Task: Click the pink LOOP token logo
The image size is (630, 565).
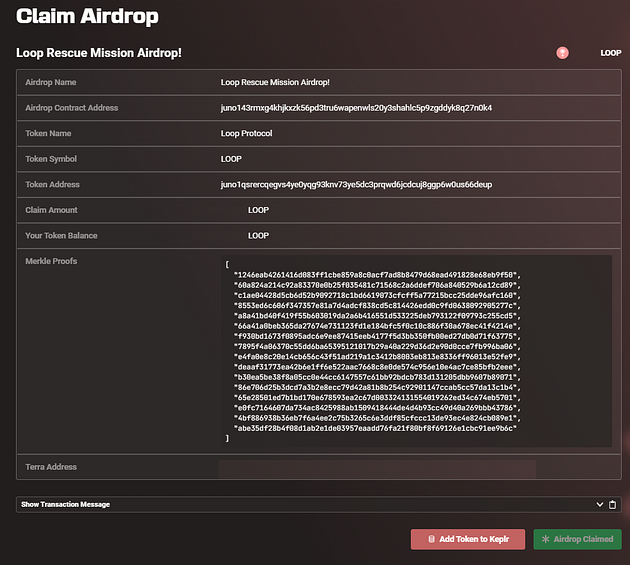Action: [x=562, y=53]
